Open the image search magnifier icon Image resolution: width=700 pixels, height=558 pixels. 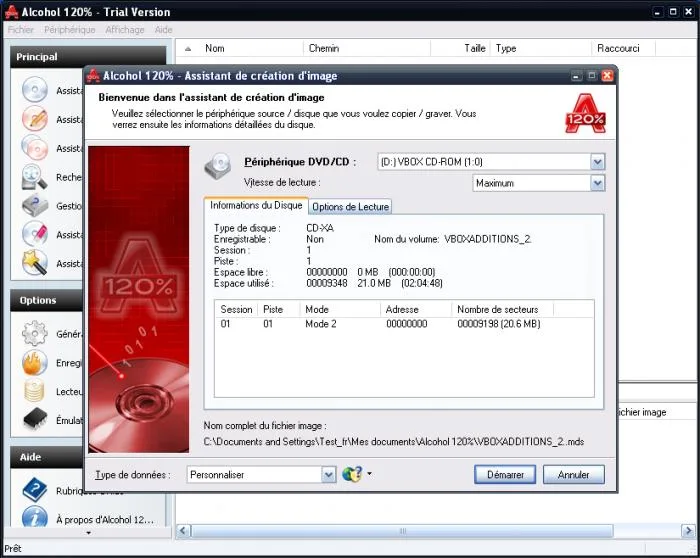pyautogui.click(x=35, y=177)
